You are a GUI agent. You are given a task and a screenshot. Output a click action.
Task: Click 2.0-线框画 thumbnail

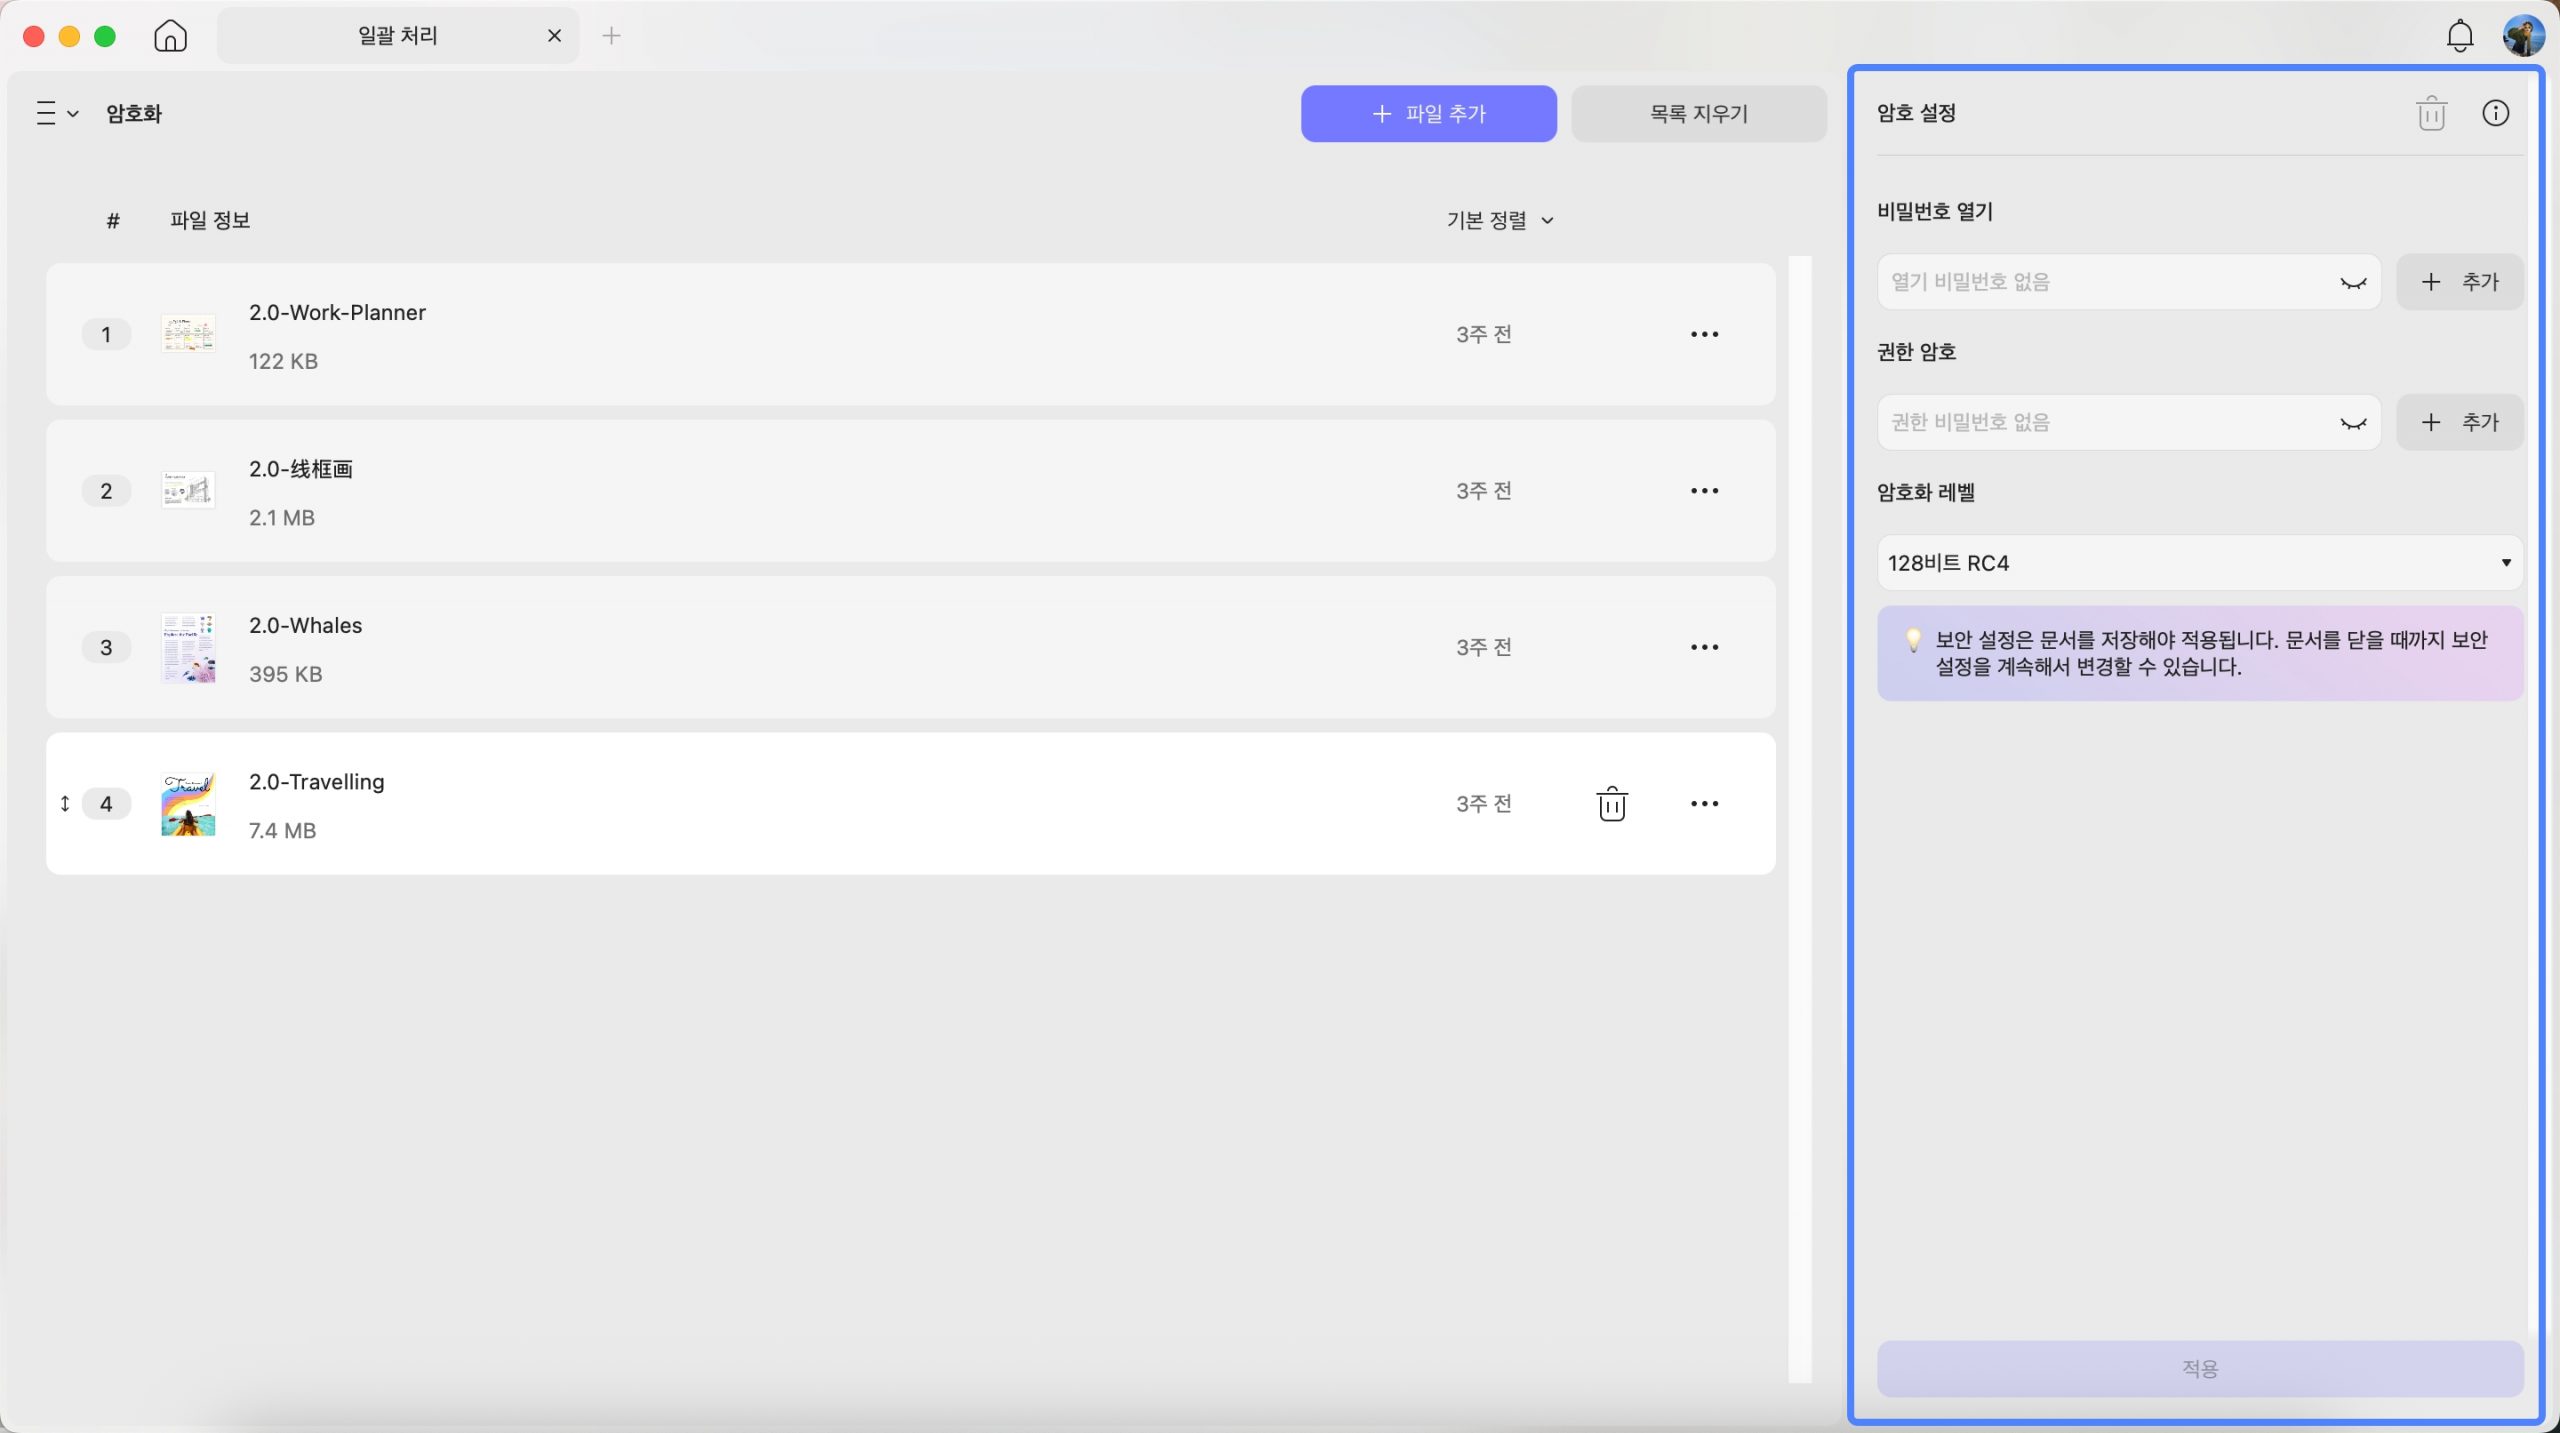point(188,490)
